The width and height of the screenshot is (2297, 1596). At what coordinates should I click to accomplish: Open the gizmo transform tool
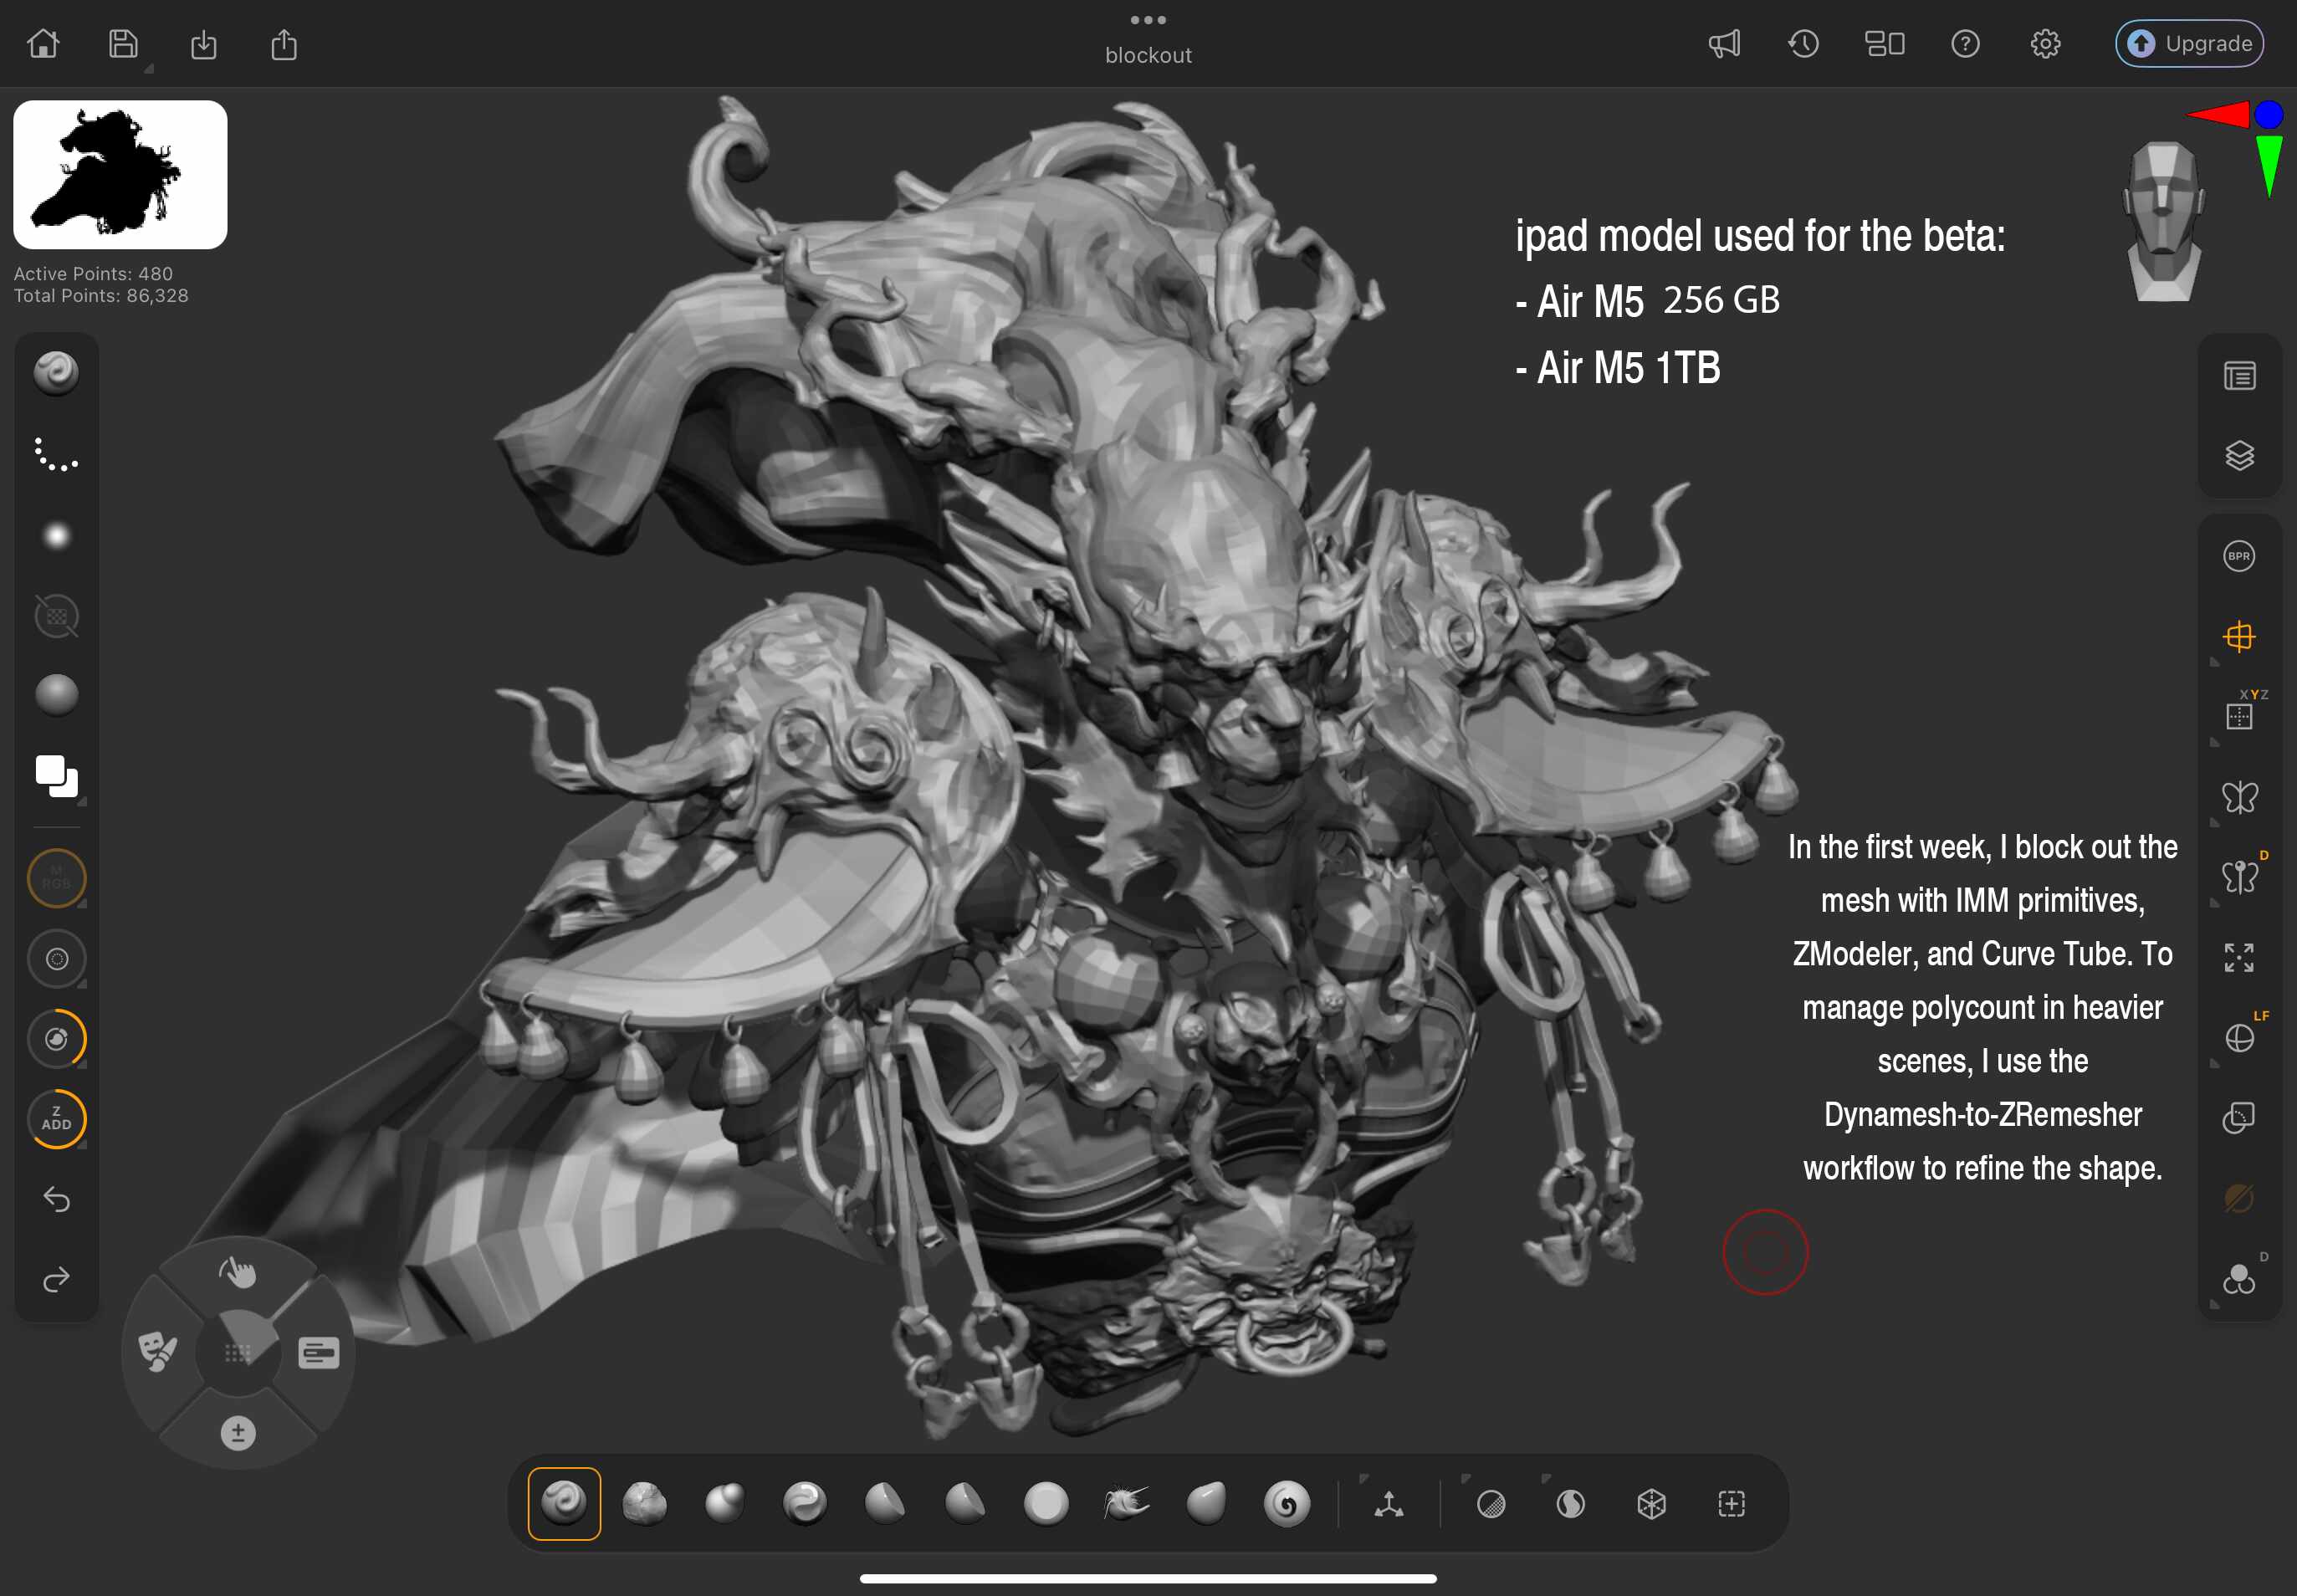1388,1503
